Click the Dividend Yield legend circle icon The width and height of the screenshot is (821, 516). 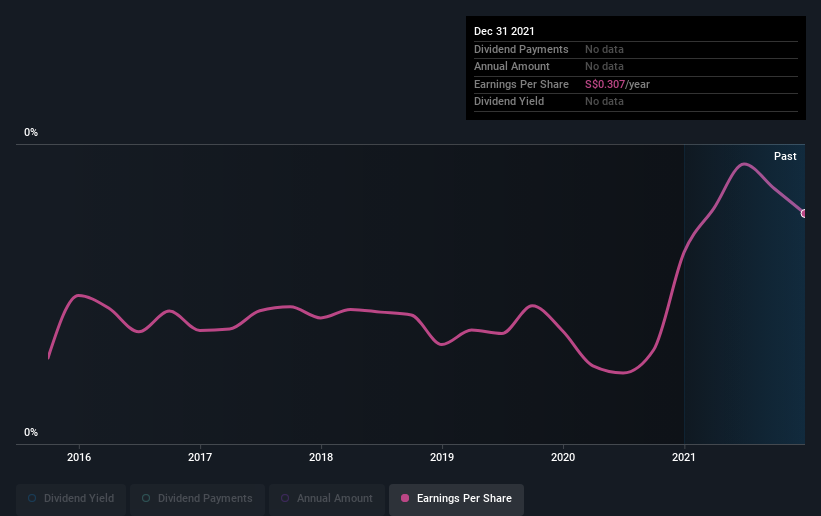coord(32,498)
